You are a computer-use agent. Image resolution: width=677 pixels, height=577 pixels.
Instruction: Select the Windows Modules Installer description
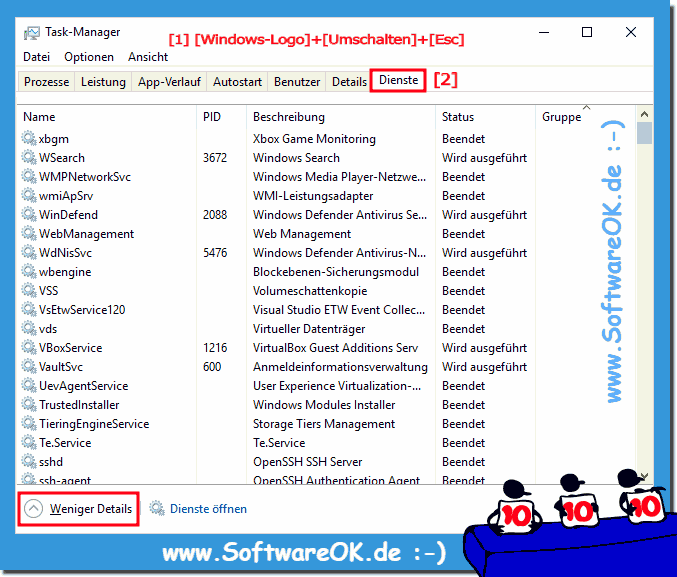pos(324,405)
